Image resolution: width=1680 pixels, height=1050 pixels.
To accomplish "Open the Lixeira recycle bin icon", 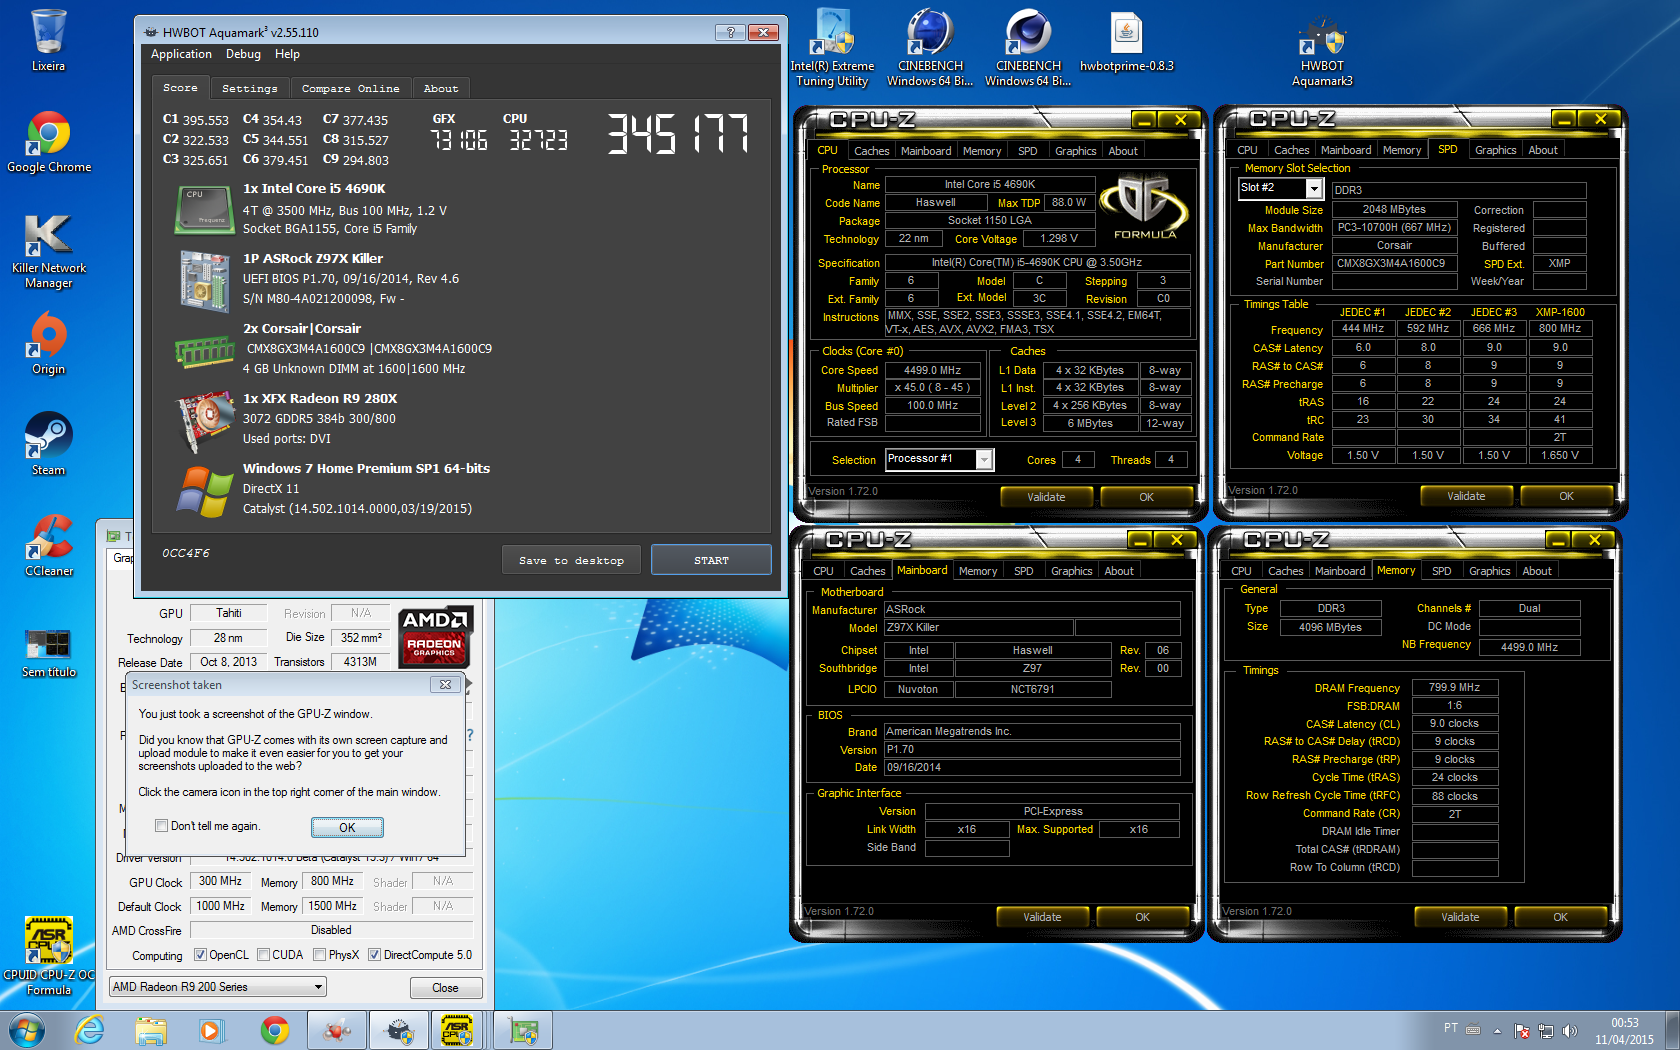I will [x=48, y=40].
